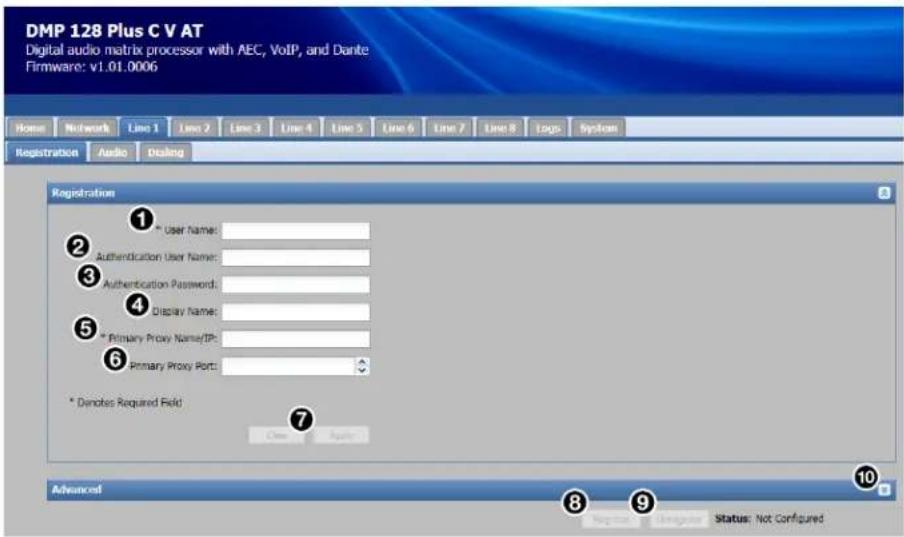
Task: Click the 'DMP 128 Plus C V AT' title
Action: [x=114, y=31]
